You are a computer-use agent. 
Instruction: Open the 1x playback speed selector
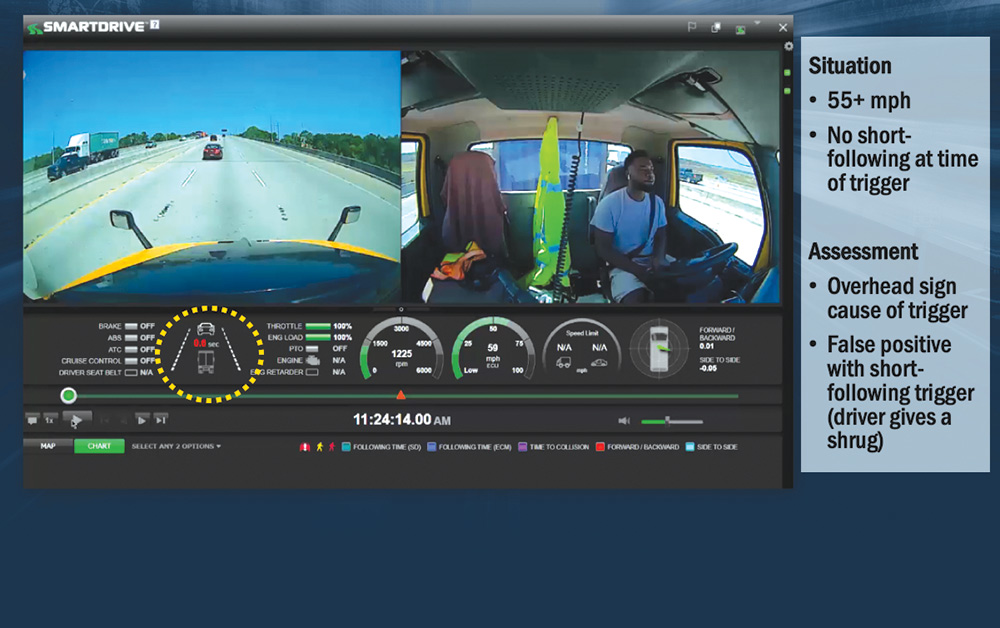(x=49, y=420)
